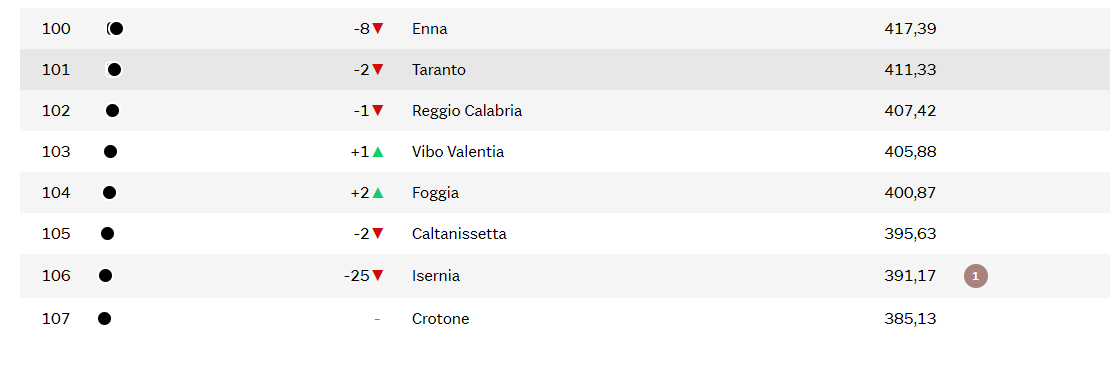1117x371 pixels.
Task: Click the red down arrow for Taranto
Action: tap(378, 70)
